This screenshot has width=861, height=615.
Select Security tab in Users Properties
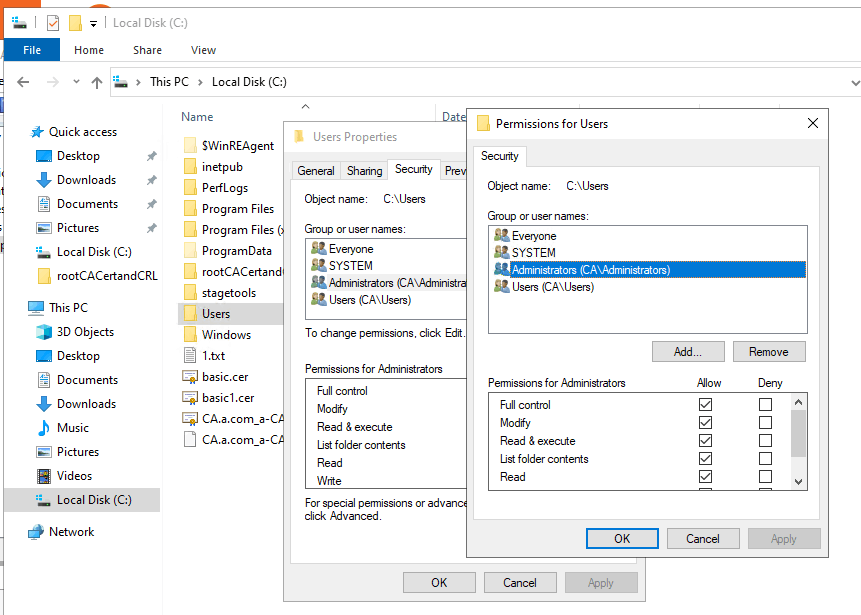(414, 169)
